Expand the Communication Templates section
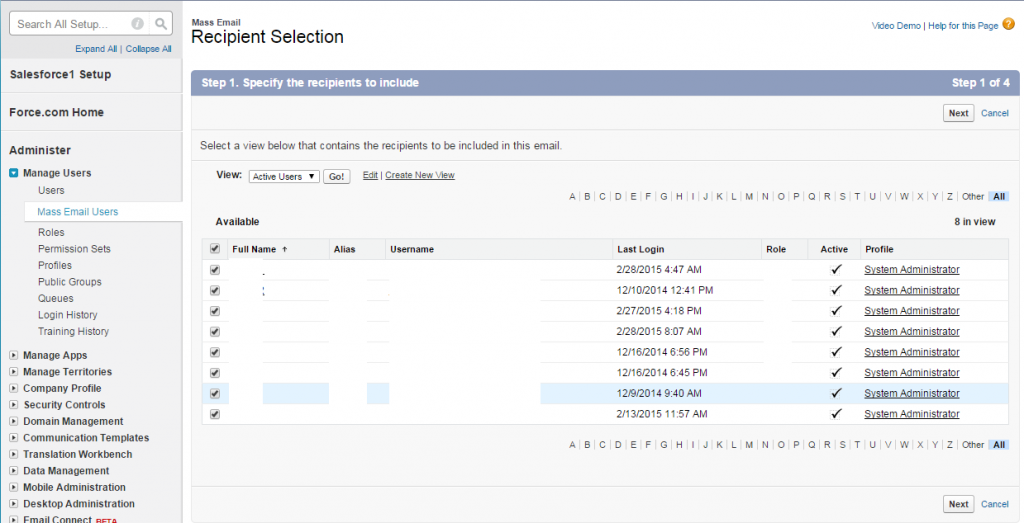The image size is (1024, 523). 14,437
